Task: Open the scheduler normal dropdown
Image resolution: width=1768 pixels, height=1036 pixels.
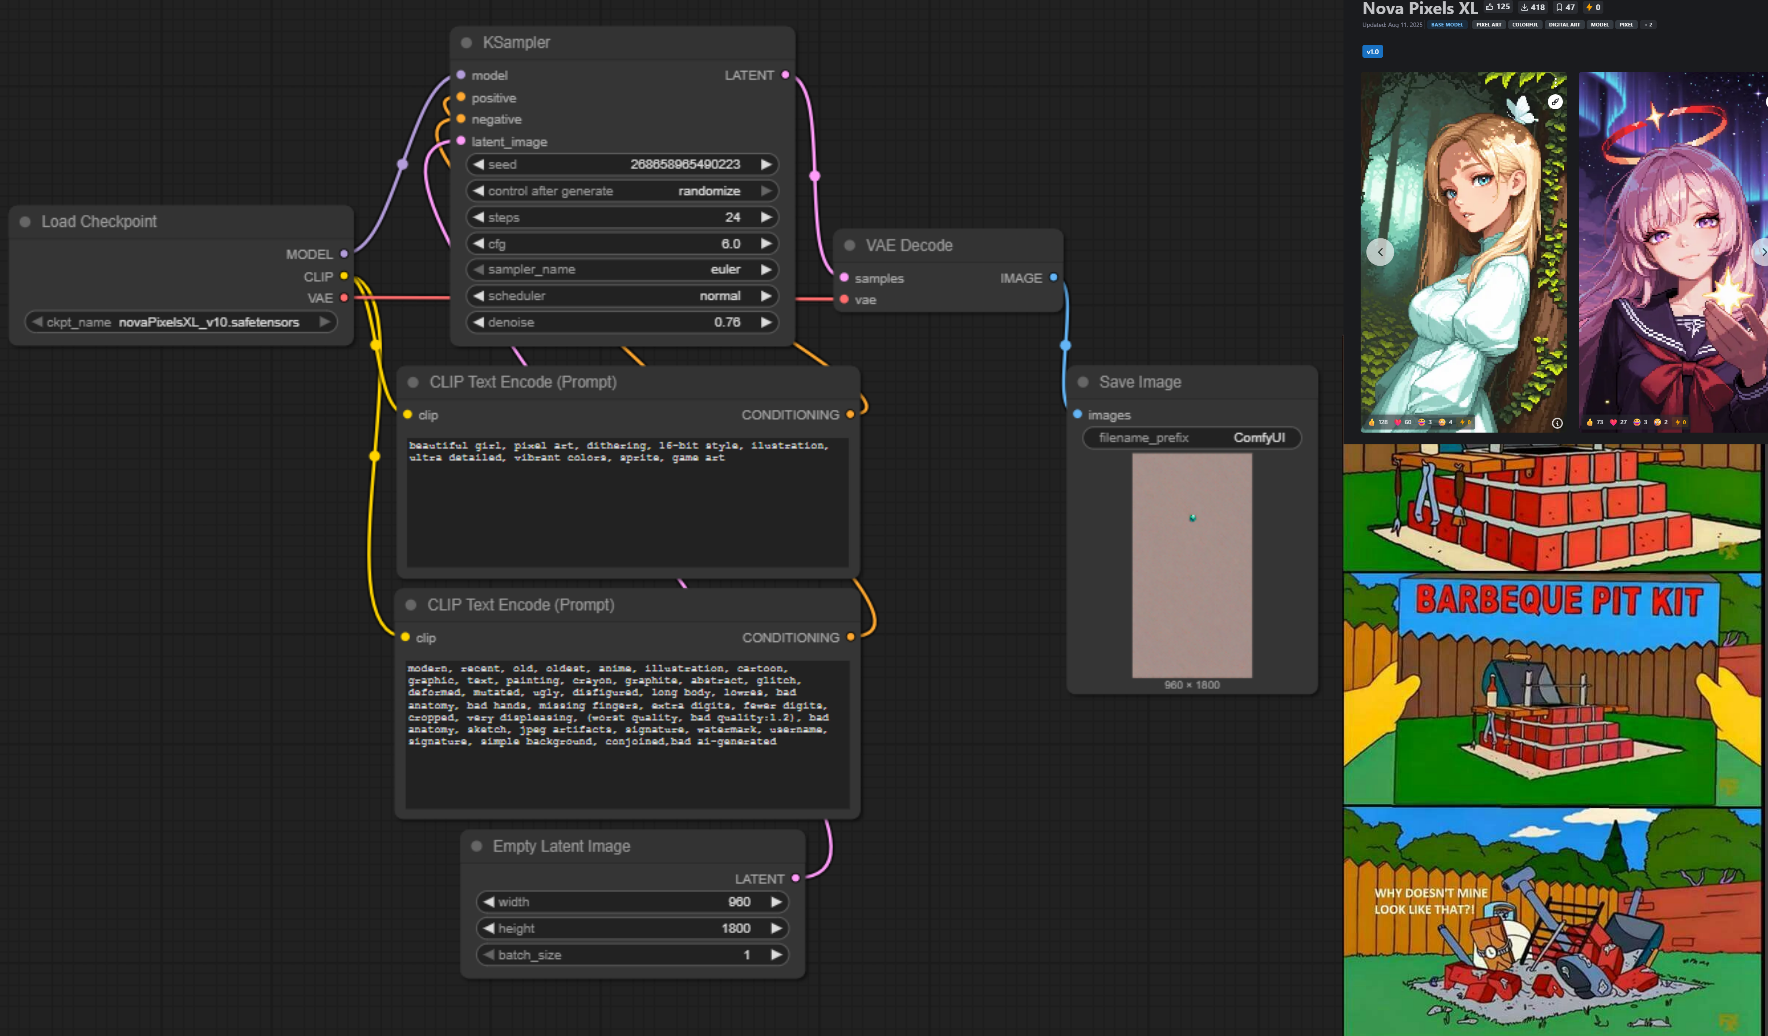Action: (622, 296)
